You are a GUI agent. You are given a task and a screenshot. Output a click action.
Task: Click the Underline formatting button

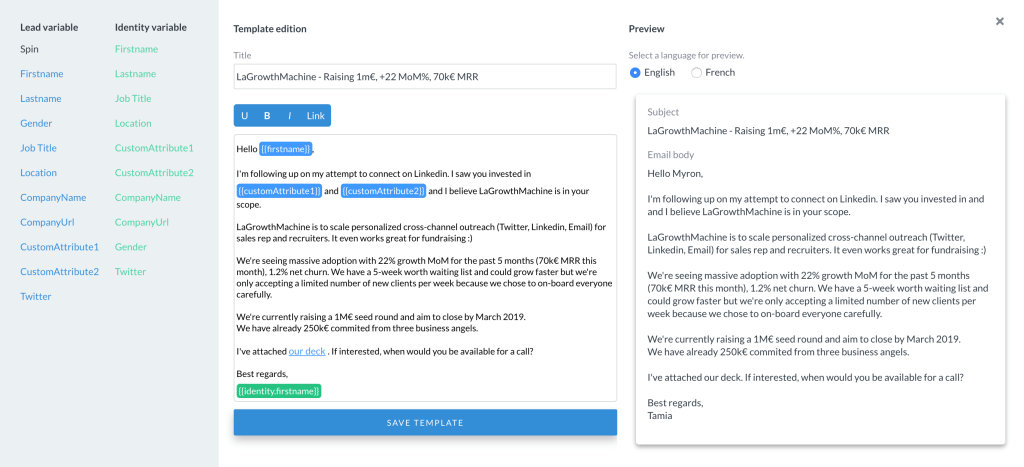[x=245, y=116]
